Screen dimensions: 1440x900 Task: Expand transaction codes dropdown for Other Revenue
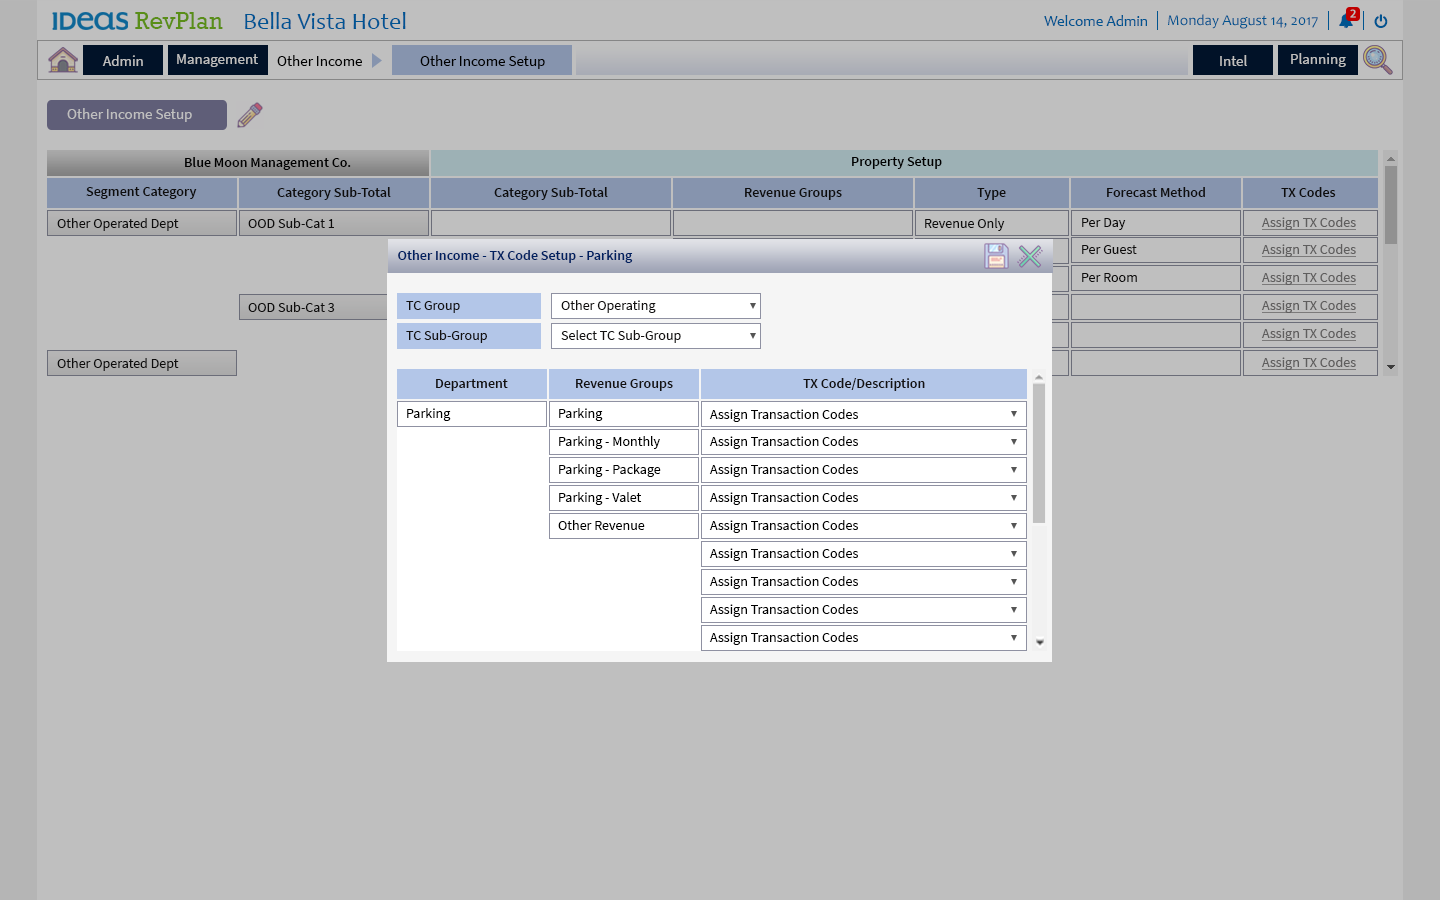pyautogui.click(x=863, y=526)
